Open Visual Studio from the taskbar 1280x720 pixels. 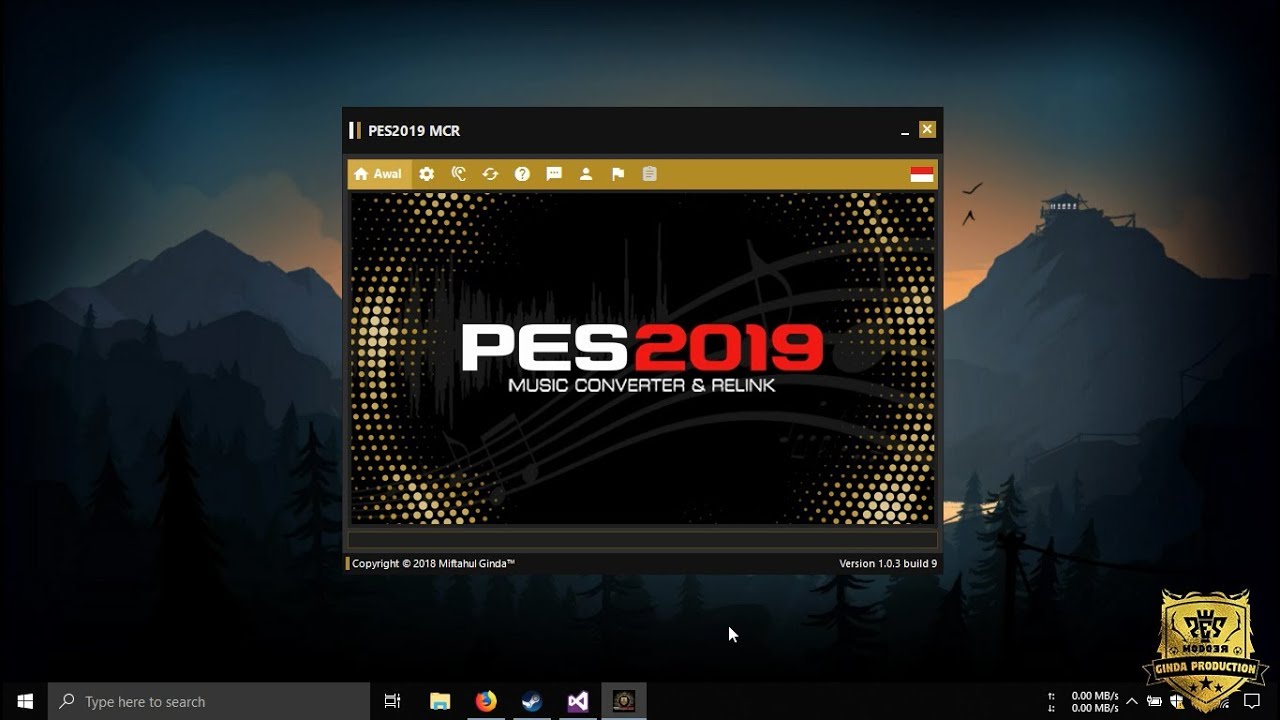click(x=578, y=702)
